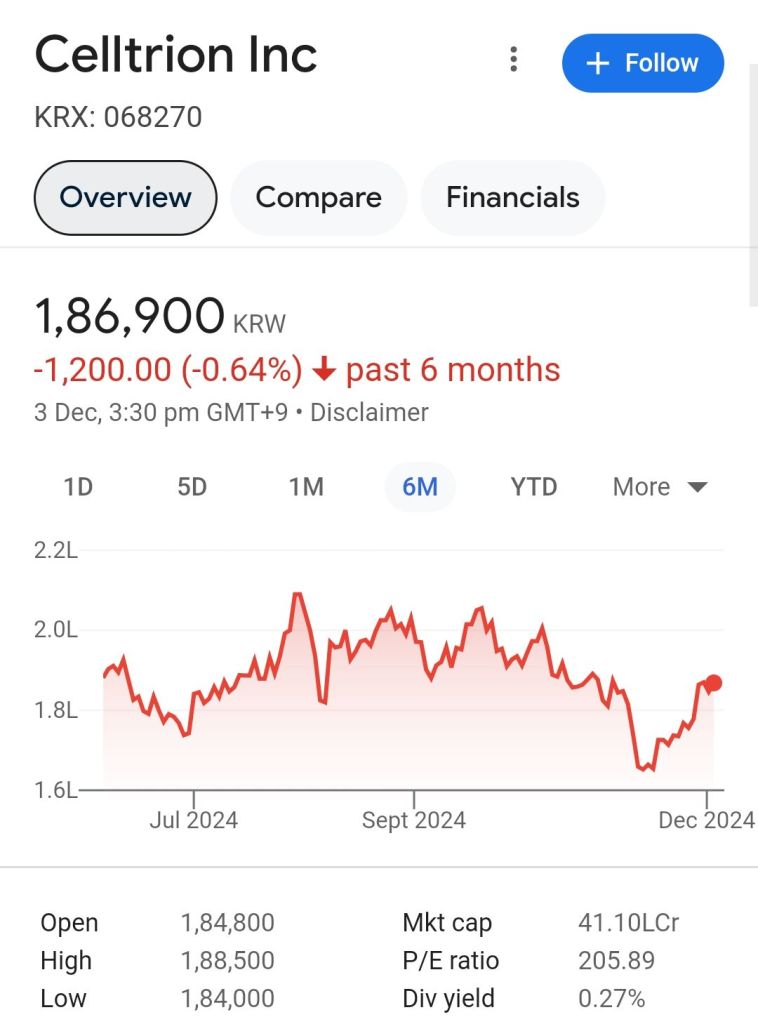Select the 6M time range
Viewport: 758px width, 1024px height.
(x=420, y=487)
